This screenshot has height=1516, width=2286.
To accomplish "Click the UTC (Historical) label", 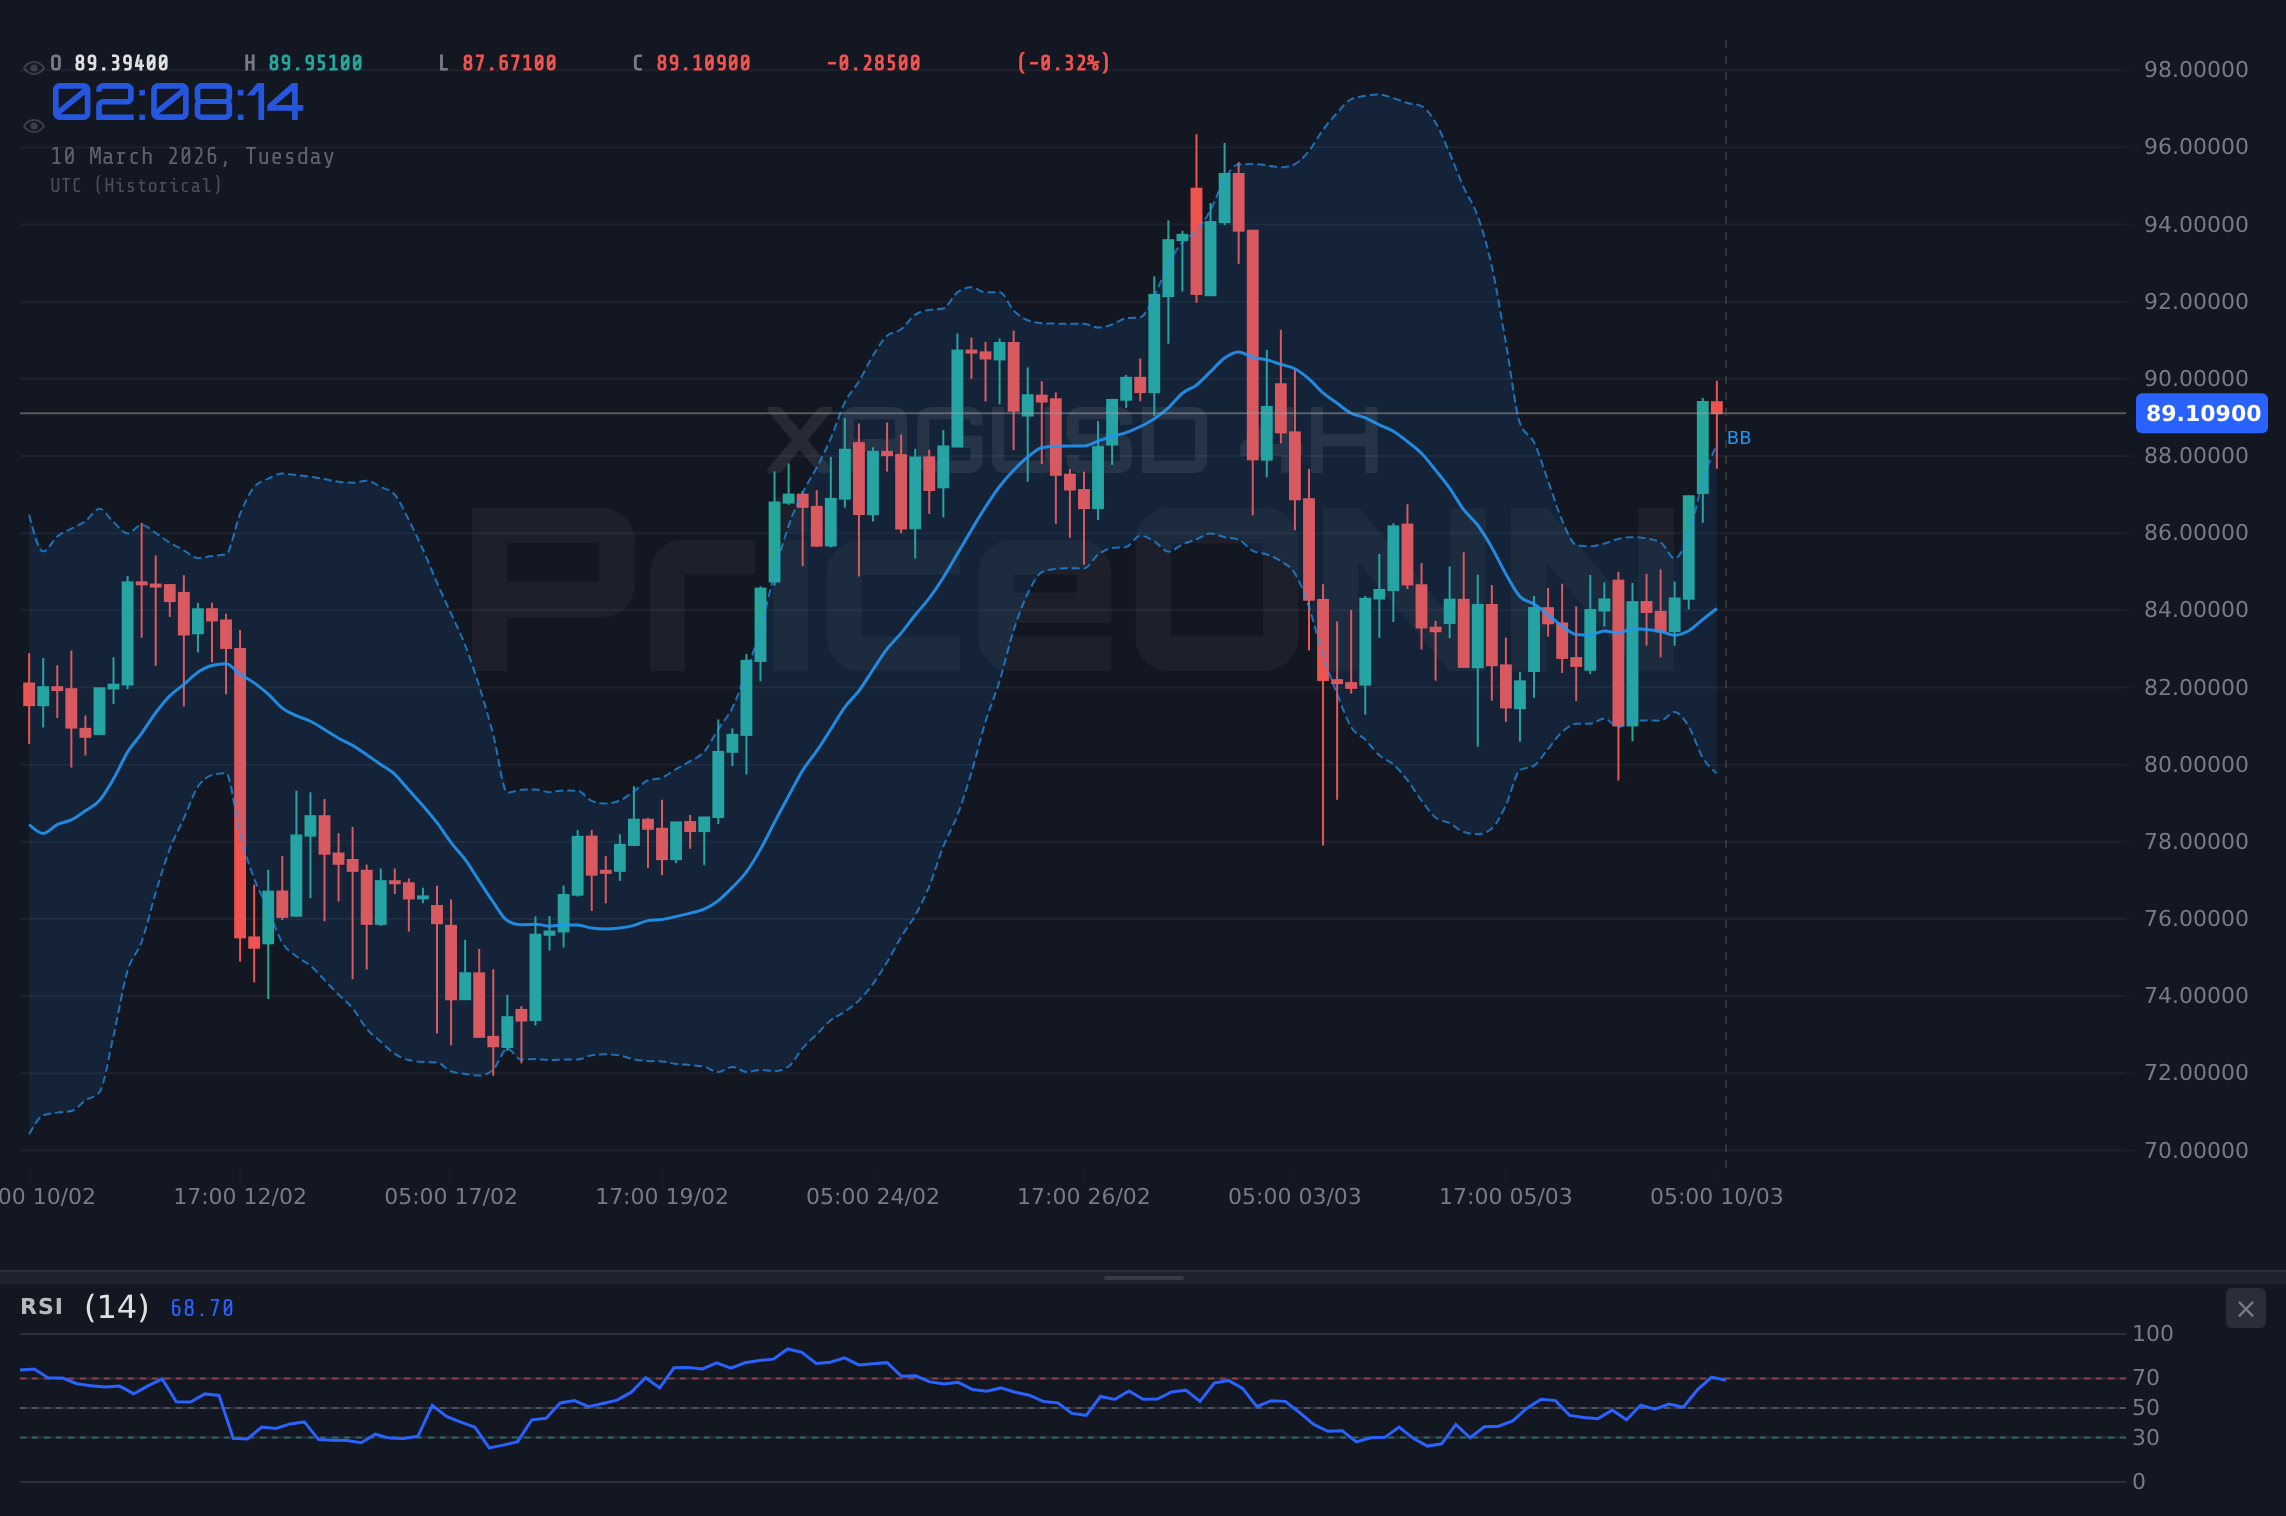I will [x=136, y=186].
